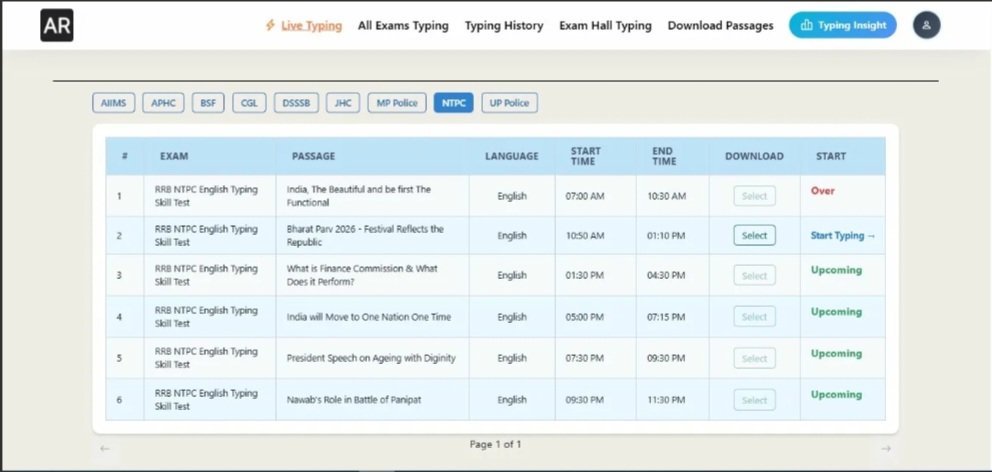This screenshot has width=992, height=472.
Task: Go to previous page arrow
Action: [x=105, y=449]
